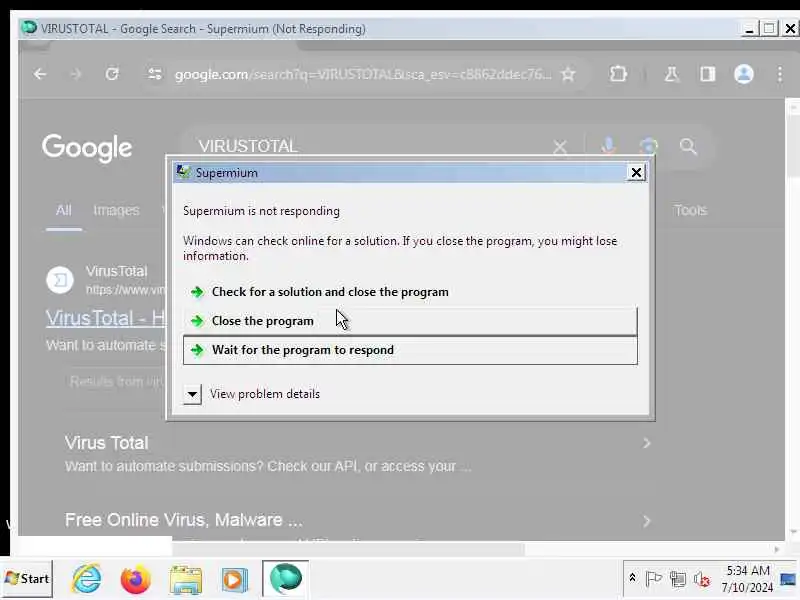Image resolution: width=800 pixels, height=600 pixels.
Task: Select Supermium taskbar button
Action: [285, 579]
